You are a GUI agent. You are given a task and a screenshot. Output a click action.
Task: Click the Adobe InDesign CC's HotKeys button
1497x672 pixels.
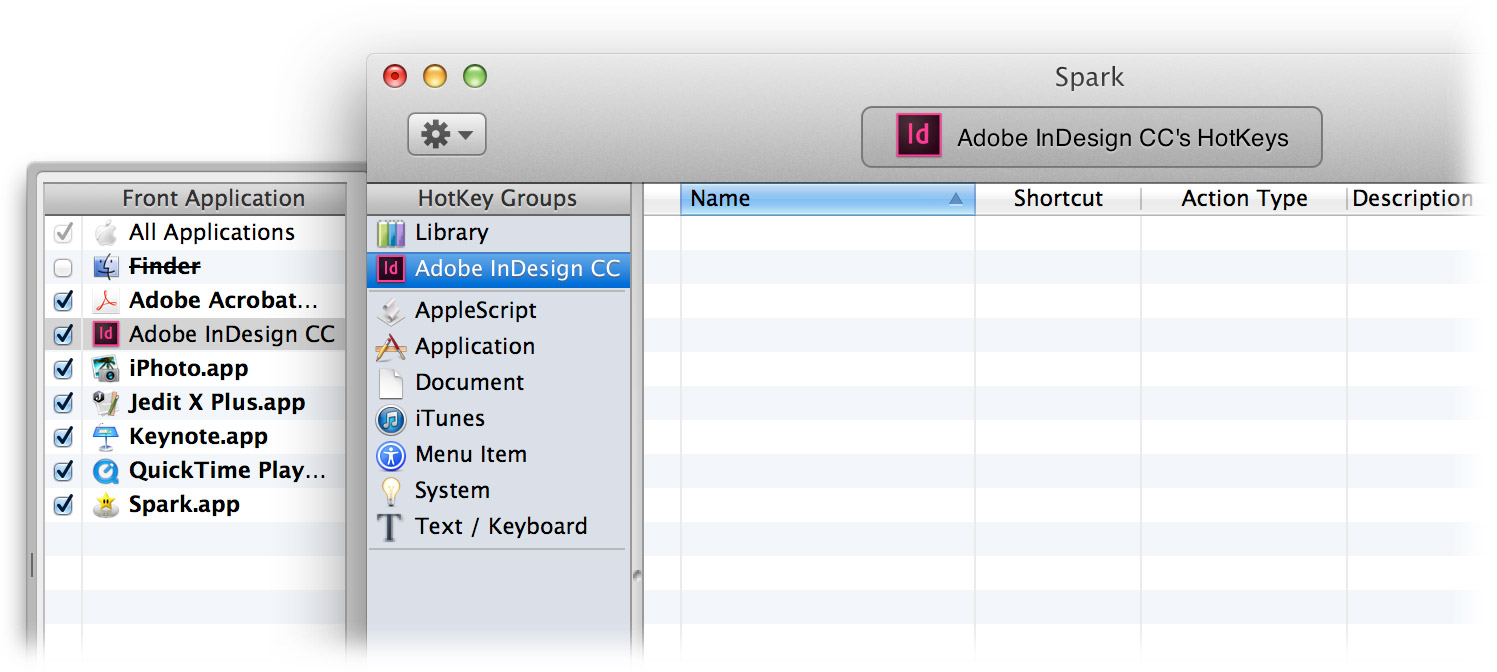(x=1091, y=137)
